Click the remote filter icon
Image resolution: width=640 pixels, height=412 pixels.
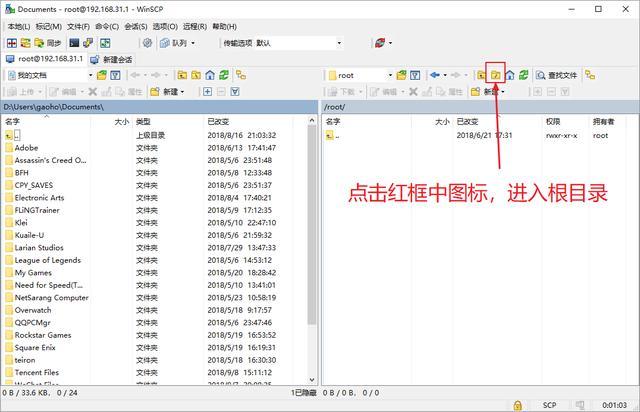tap(415, 75)
